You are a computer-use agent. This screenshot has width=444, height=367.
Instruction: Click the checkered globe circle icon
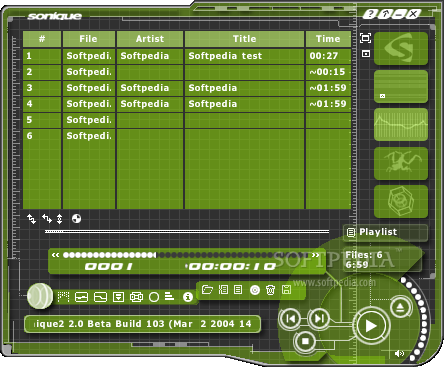pyautogui.click(x=76, y=219)
